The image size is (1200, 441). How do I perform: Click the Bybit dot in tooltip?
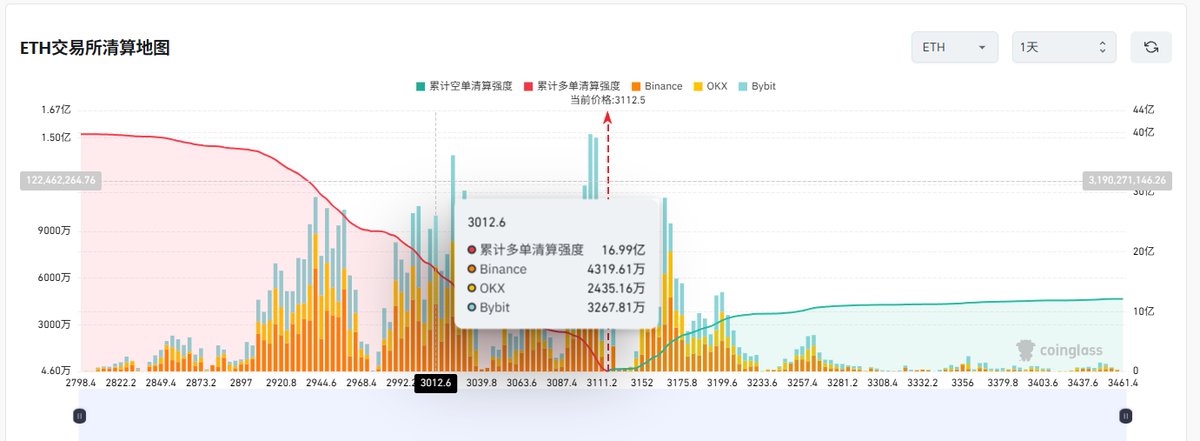tap(473, 307)
